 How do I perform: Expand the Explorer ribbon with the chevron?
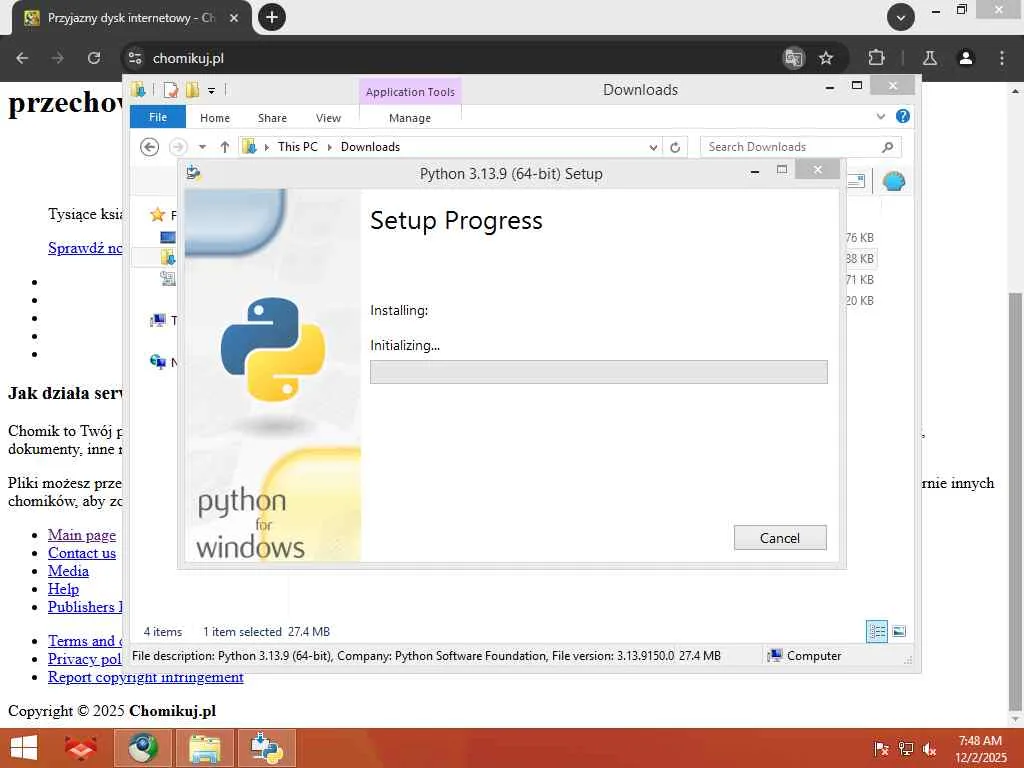(x=880, y=116)
